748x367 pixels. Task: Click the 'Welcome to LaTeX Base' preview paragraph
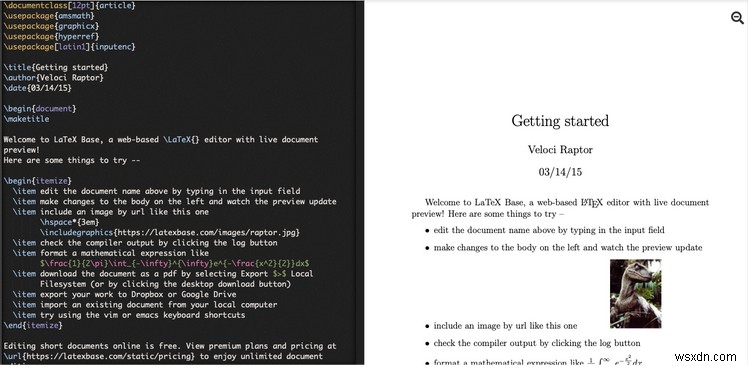tap(561, 209)
